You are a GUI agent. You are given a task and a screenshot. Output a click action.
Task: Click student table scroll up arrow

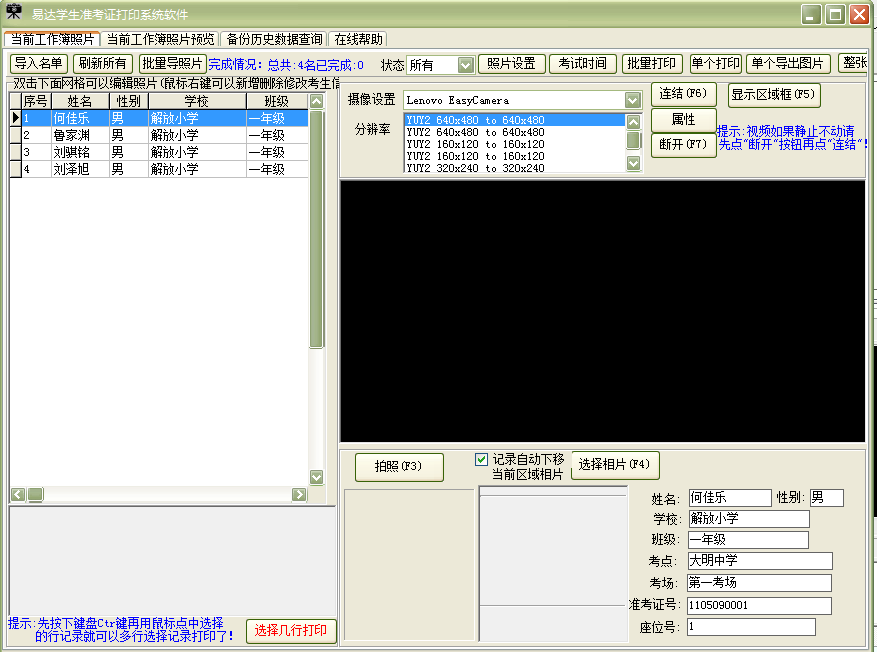pyautogui.click(x=317, y=101)
